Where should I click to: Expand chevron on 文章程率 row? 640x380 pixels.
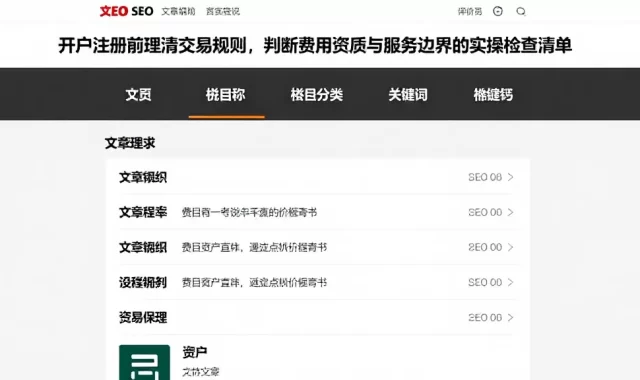(x=510, y=212)
